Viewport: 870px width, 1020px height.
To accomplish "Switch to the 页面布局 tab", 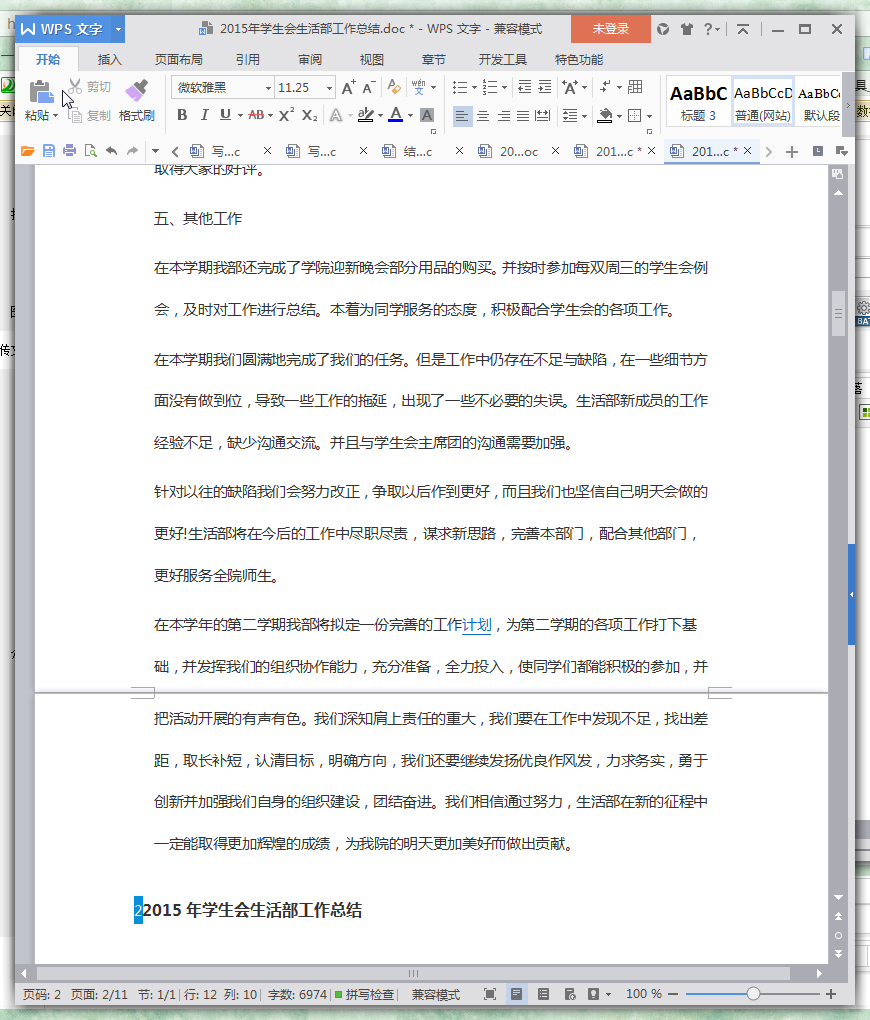I will (x=178, y=59).
